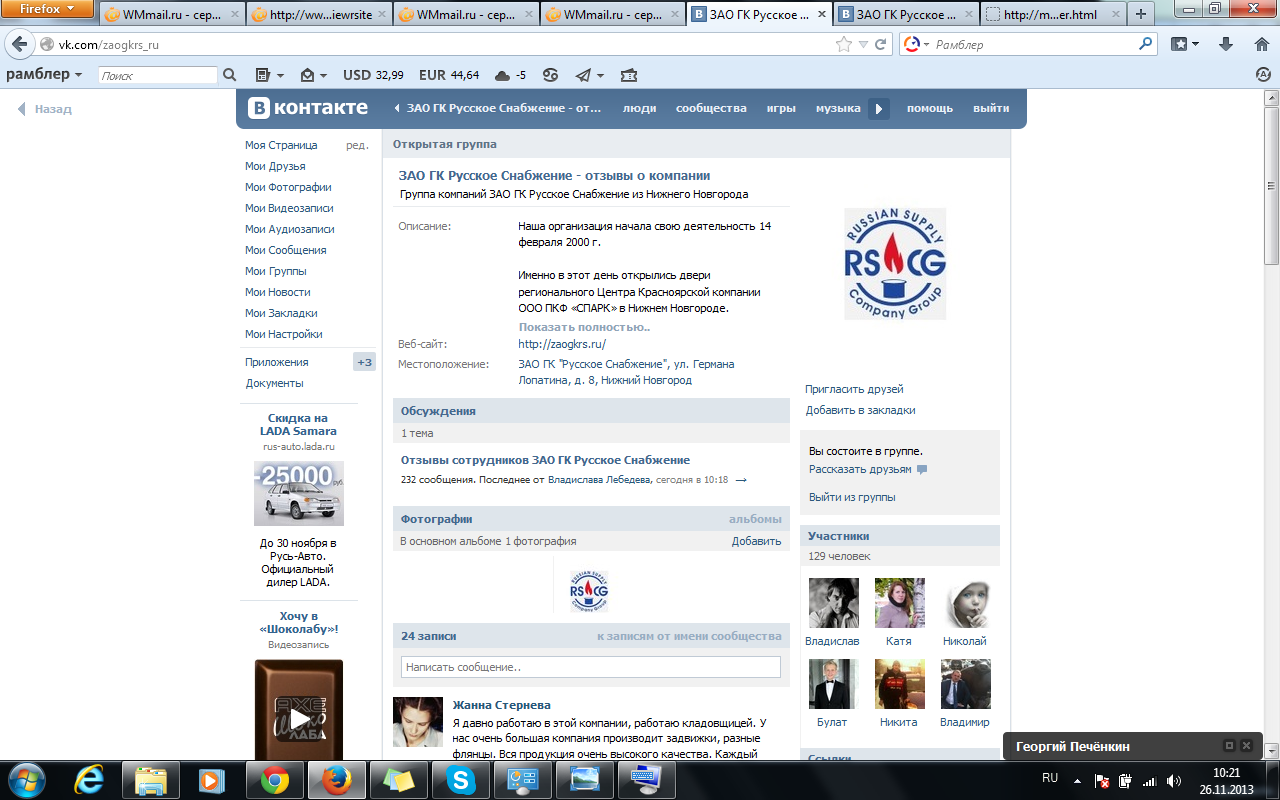Switch to the http://ww...iewrsite tab
This screenshot has height=800, width=1280.
coord(319,14)
